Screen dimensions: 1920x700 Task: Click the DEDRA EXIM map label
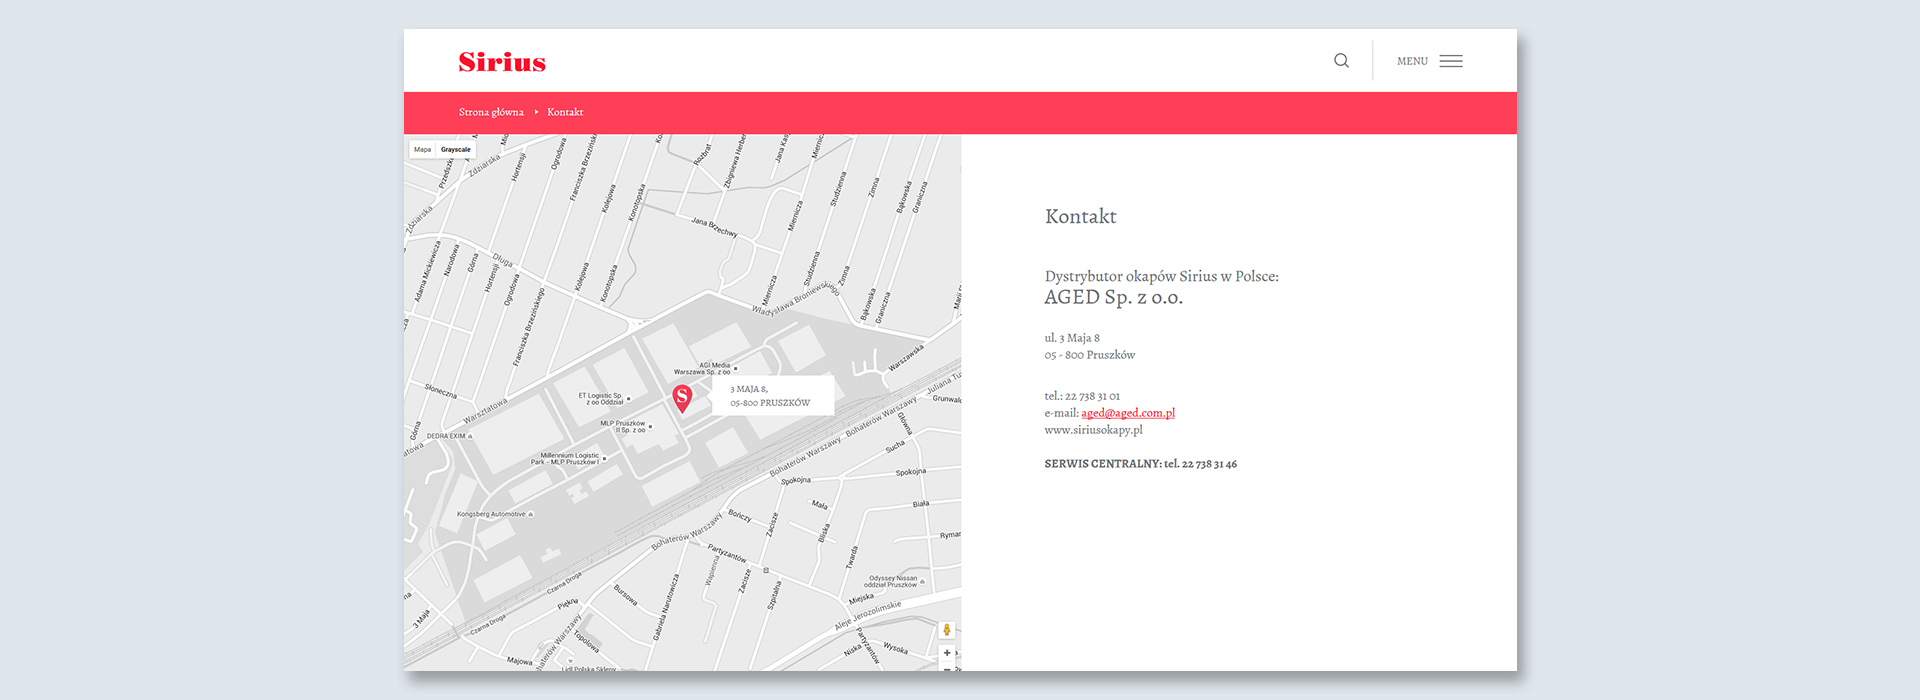pyautogui.click(x=446, y=436)
